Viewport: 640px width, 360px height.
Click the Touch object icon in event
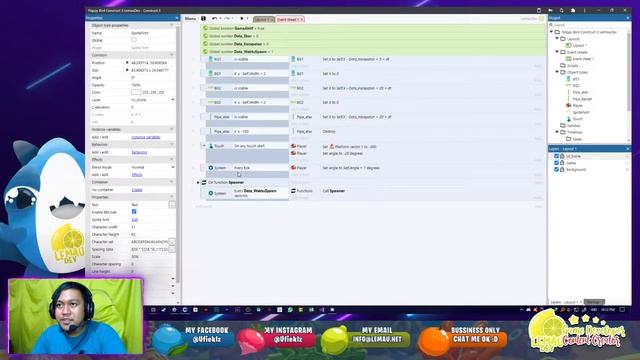pos(211,146)
